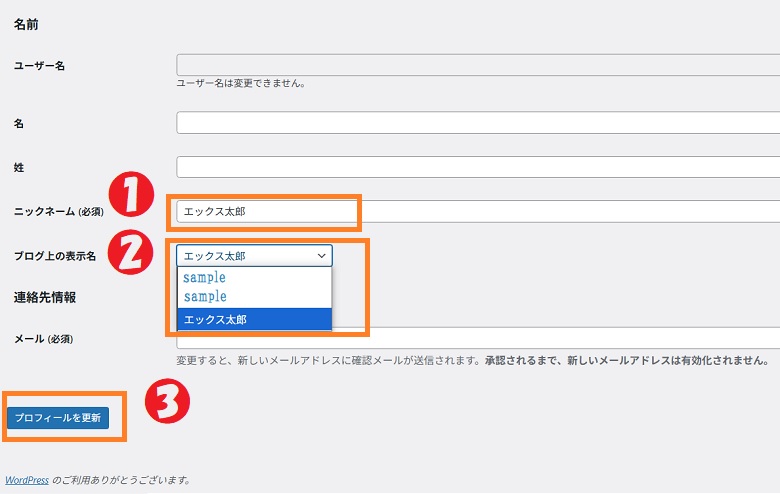
Task: Click the ユーザー名 disabled input field
Action: coord(478,65)
